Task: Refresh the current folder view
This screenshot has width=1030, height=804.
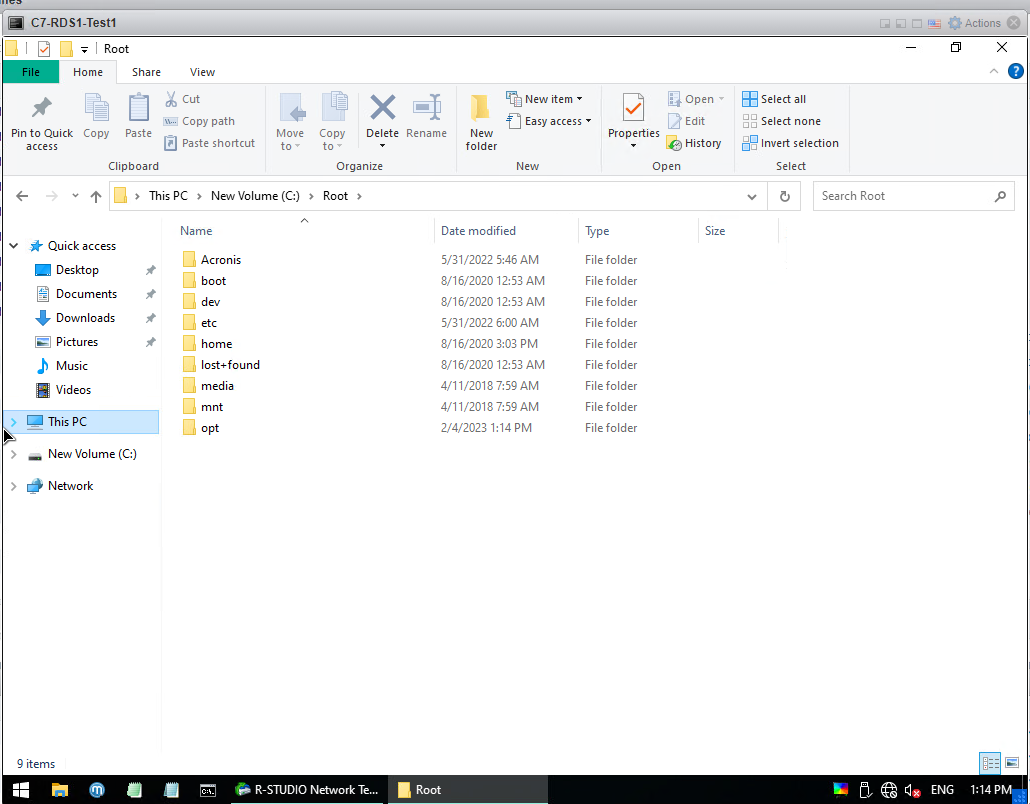Action: click(785, 197)
